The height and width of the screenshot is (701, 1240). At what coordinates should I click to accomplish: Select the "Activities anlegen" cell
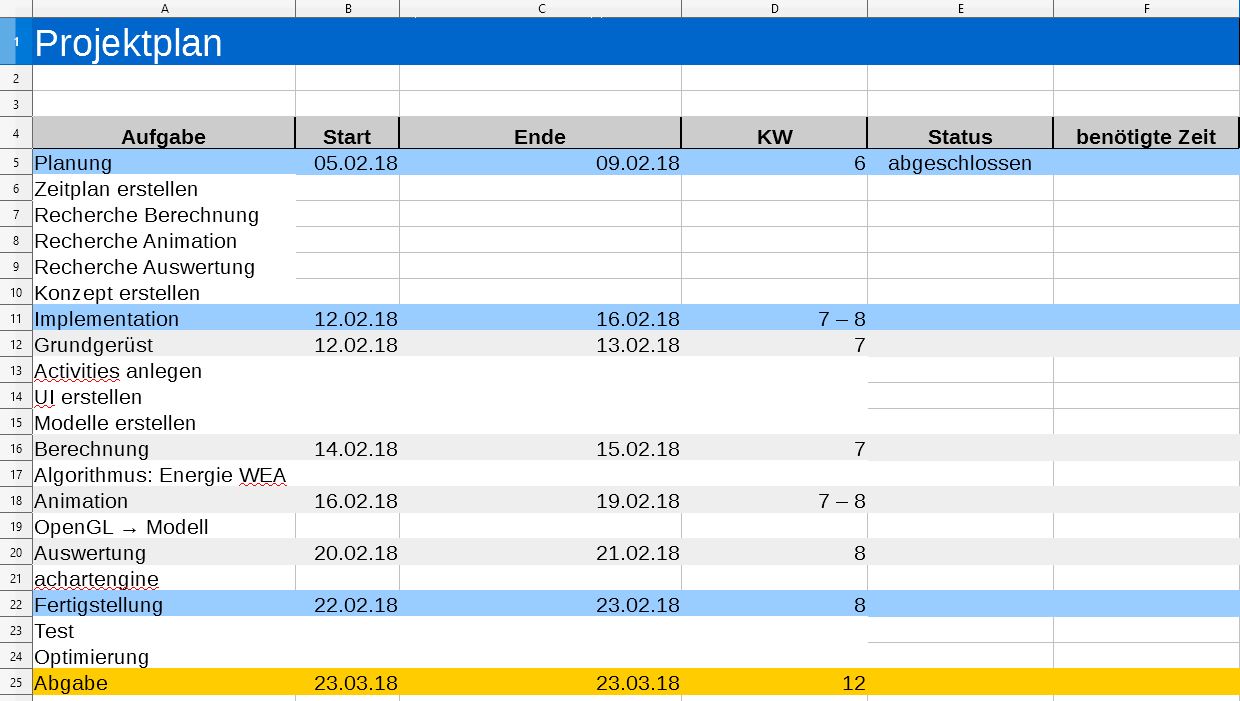(x=118, y=371)
